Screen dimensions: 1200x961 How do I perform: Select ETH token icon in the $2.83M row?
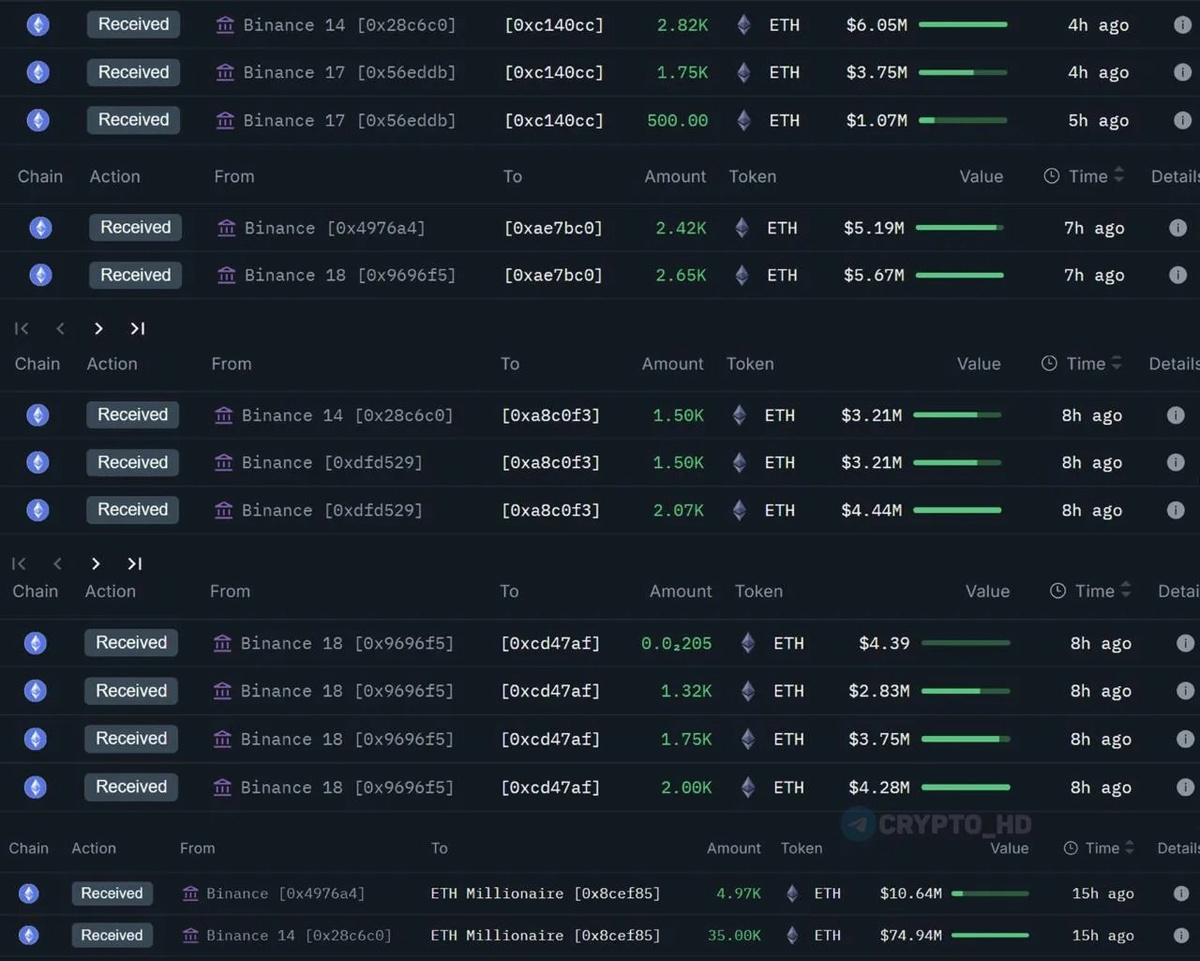click(x=748, y=691)
